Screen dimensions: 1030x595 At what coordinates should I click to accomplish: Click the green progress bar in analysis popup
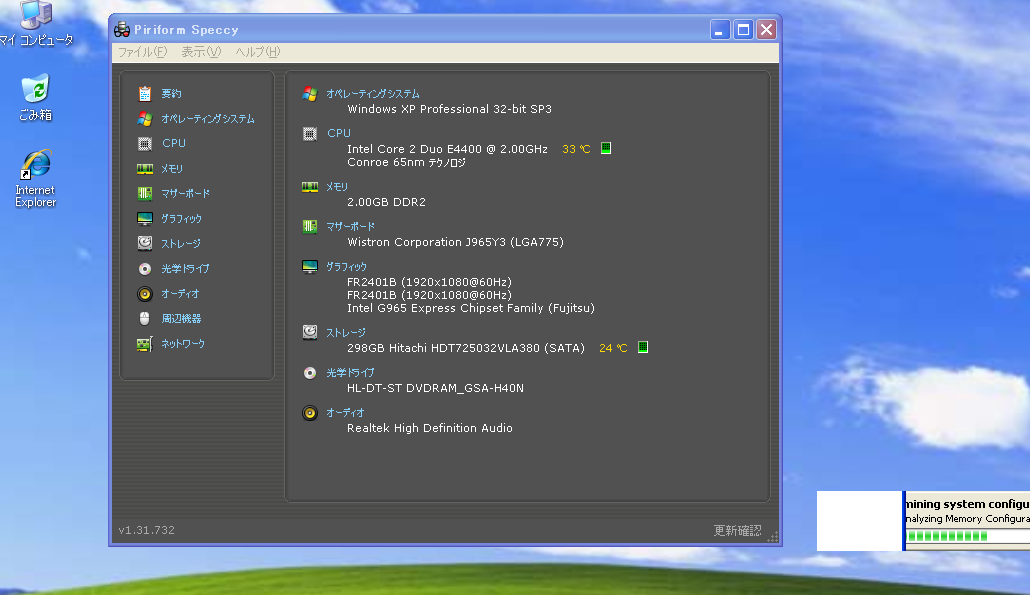pyautogui.click(x=948, y=536)
